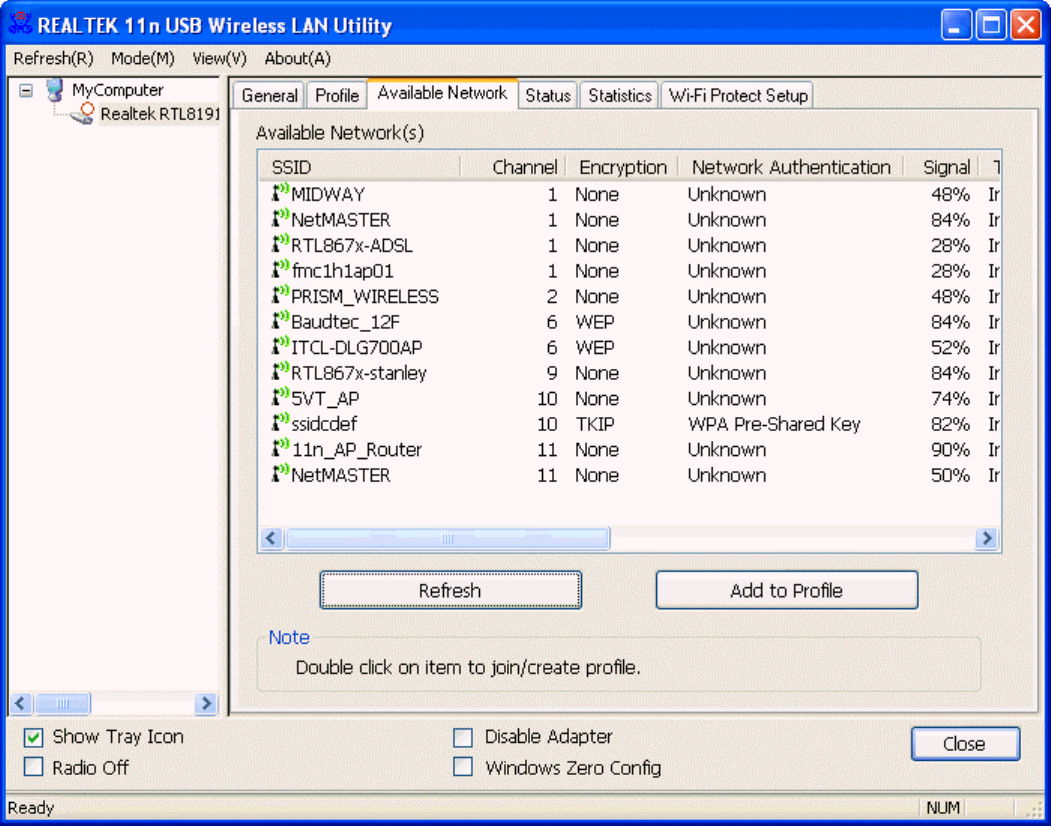Click the antenna icon beside PRISM_WIRELESS
This screenshot has height=826, width=1051.
click(280, 295)
